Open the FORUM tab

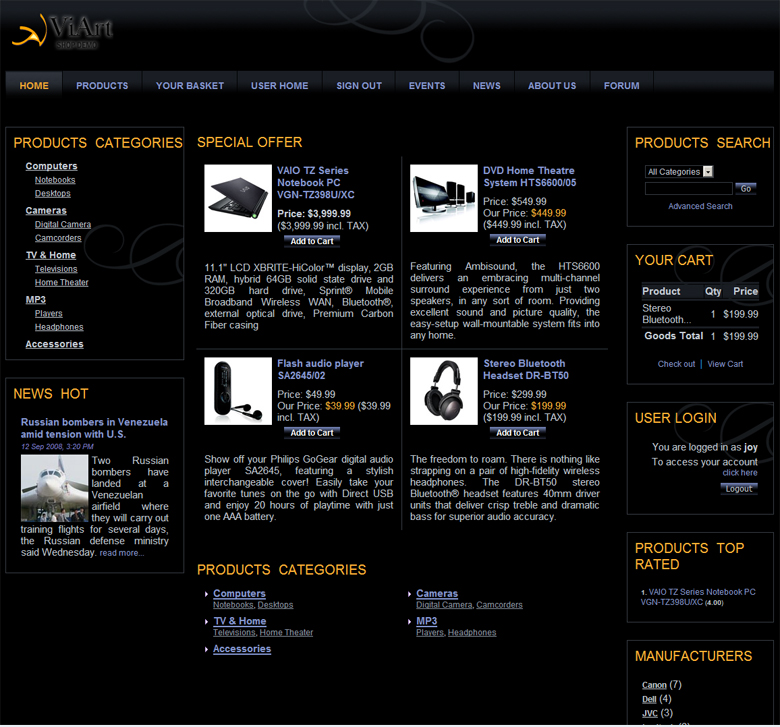(x=621, y=86)
